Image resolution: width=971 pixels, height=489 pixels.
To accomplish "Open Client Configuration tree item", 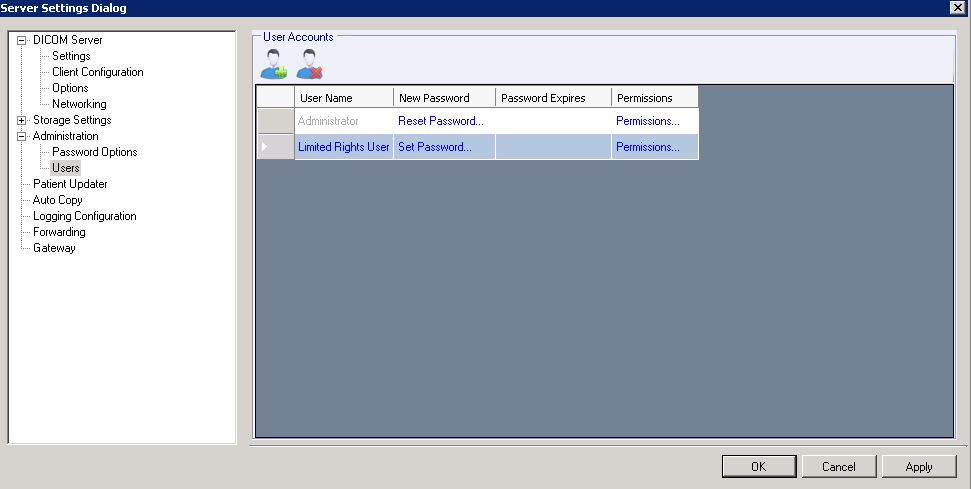I will 98,72.
